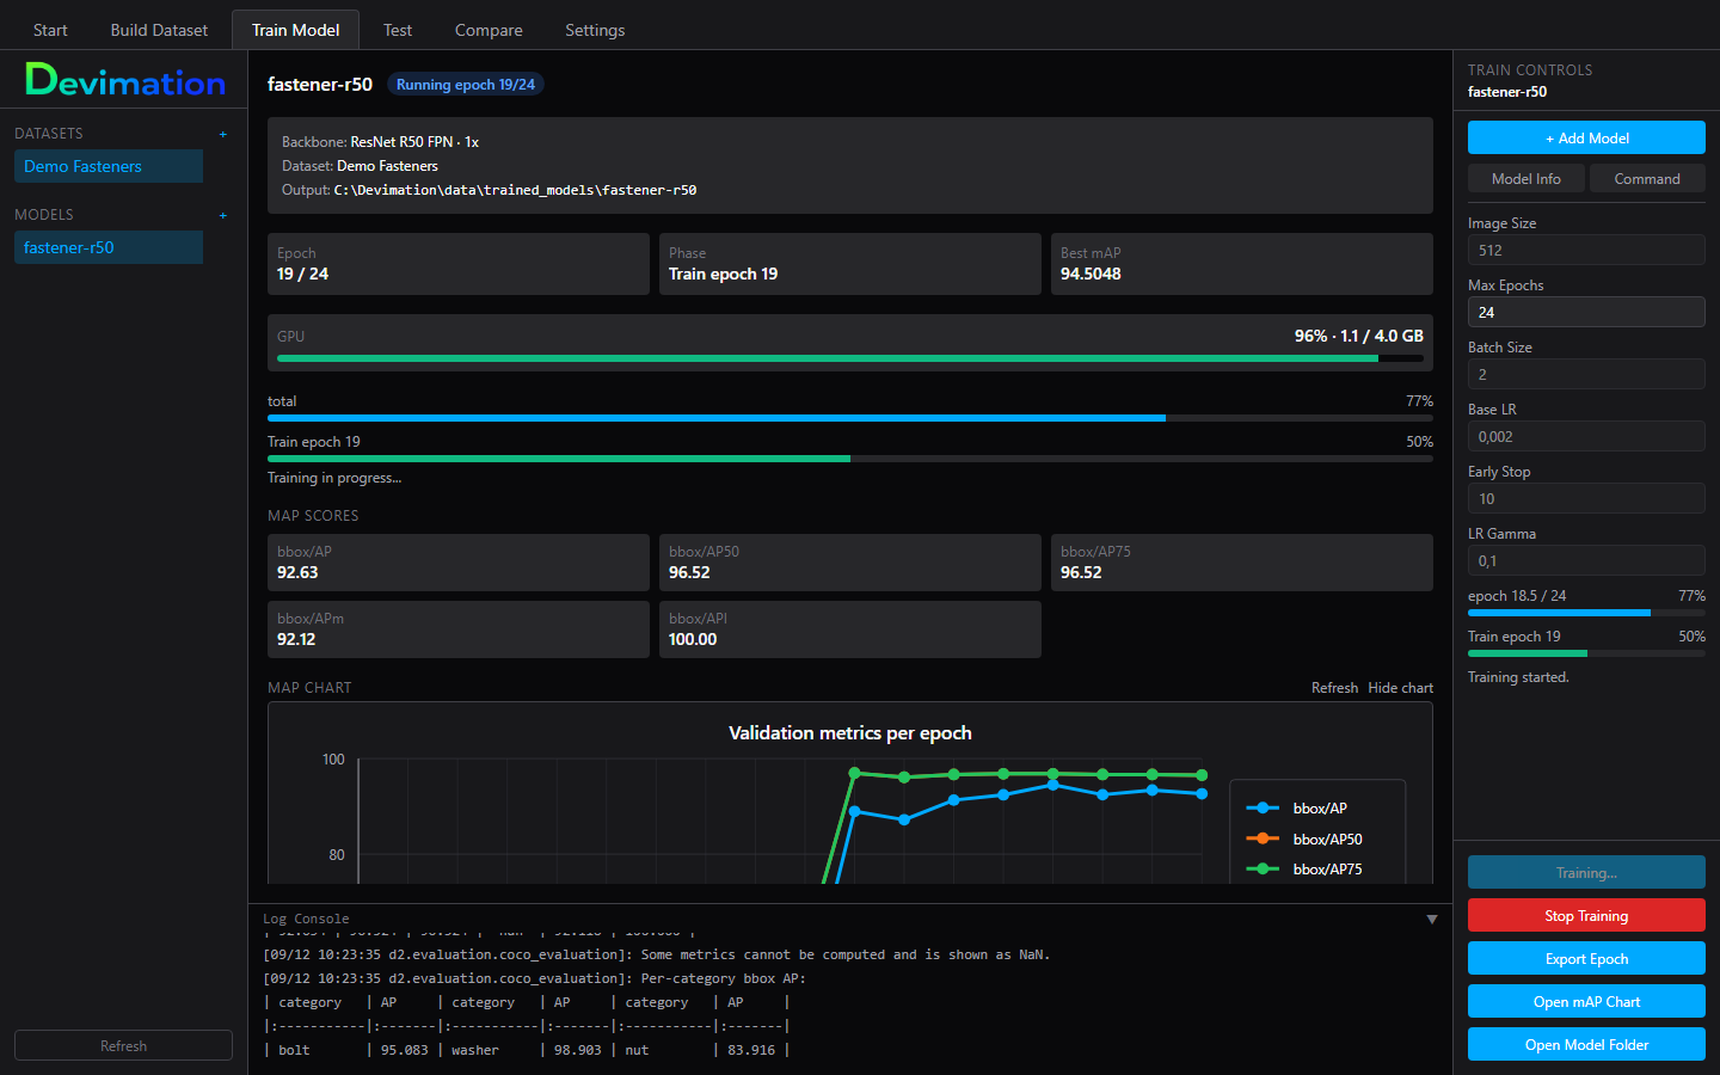Stop the training run

point(1586,916)
